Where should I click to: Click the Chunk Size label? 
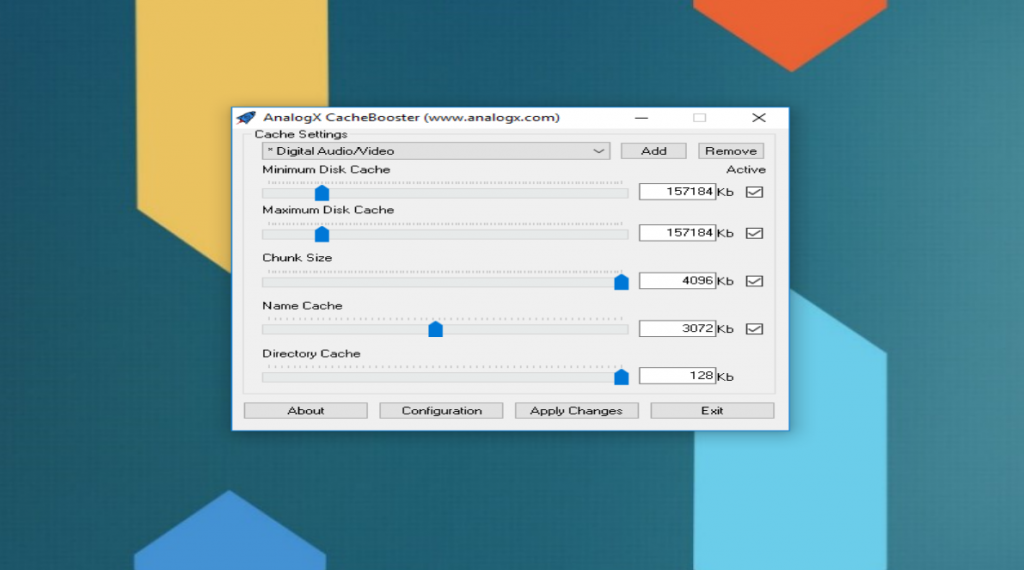coord(297,257)
